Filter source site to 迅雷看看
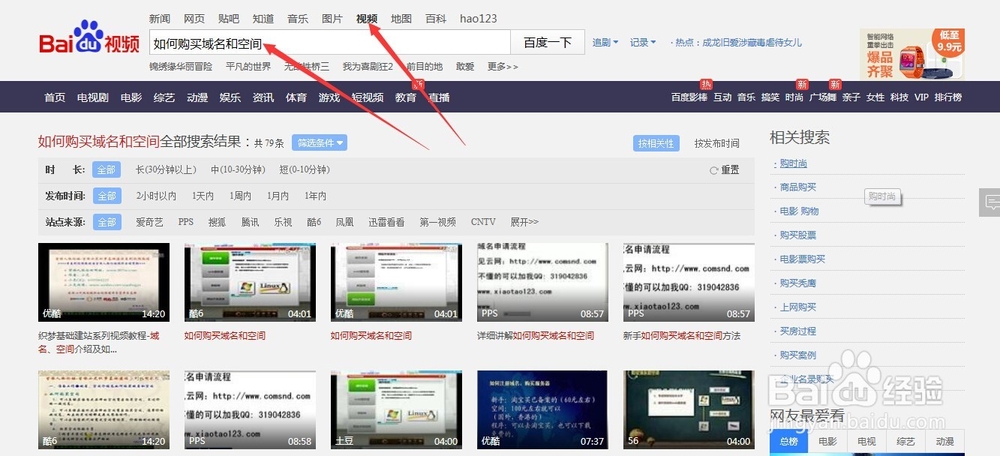Screen dimensions: 1000x456 (x=386, y=222)
